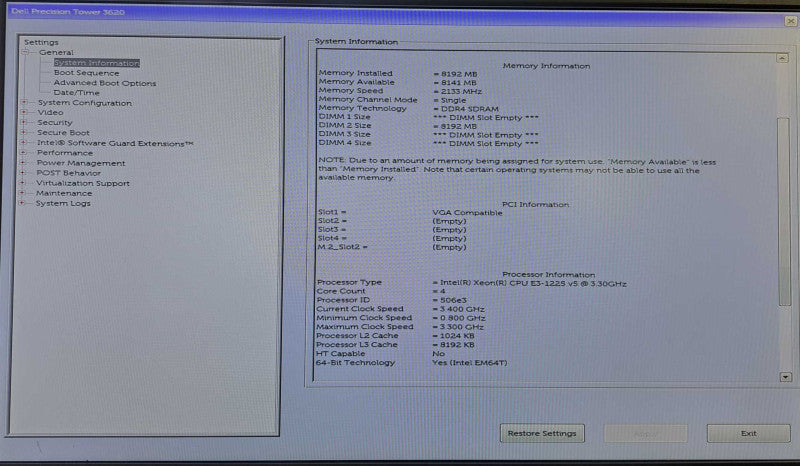Select System Information in the tree

(x=96, y=63)
